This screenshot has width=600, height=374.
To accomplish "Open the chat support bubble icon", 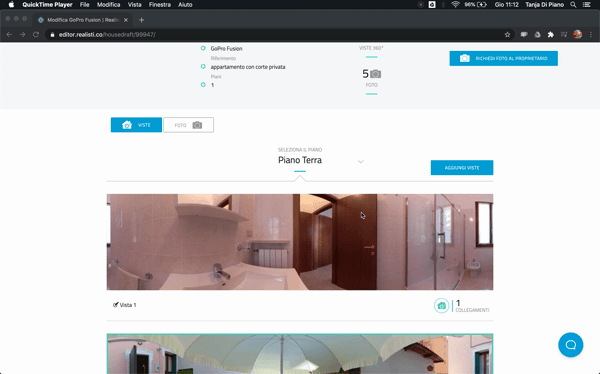I will coord(570,345).
